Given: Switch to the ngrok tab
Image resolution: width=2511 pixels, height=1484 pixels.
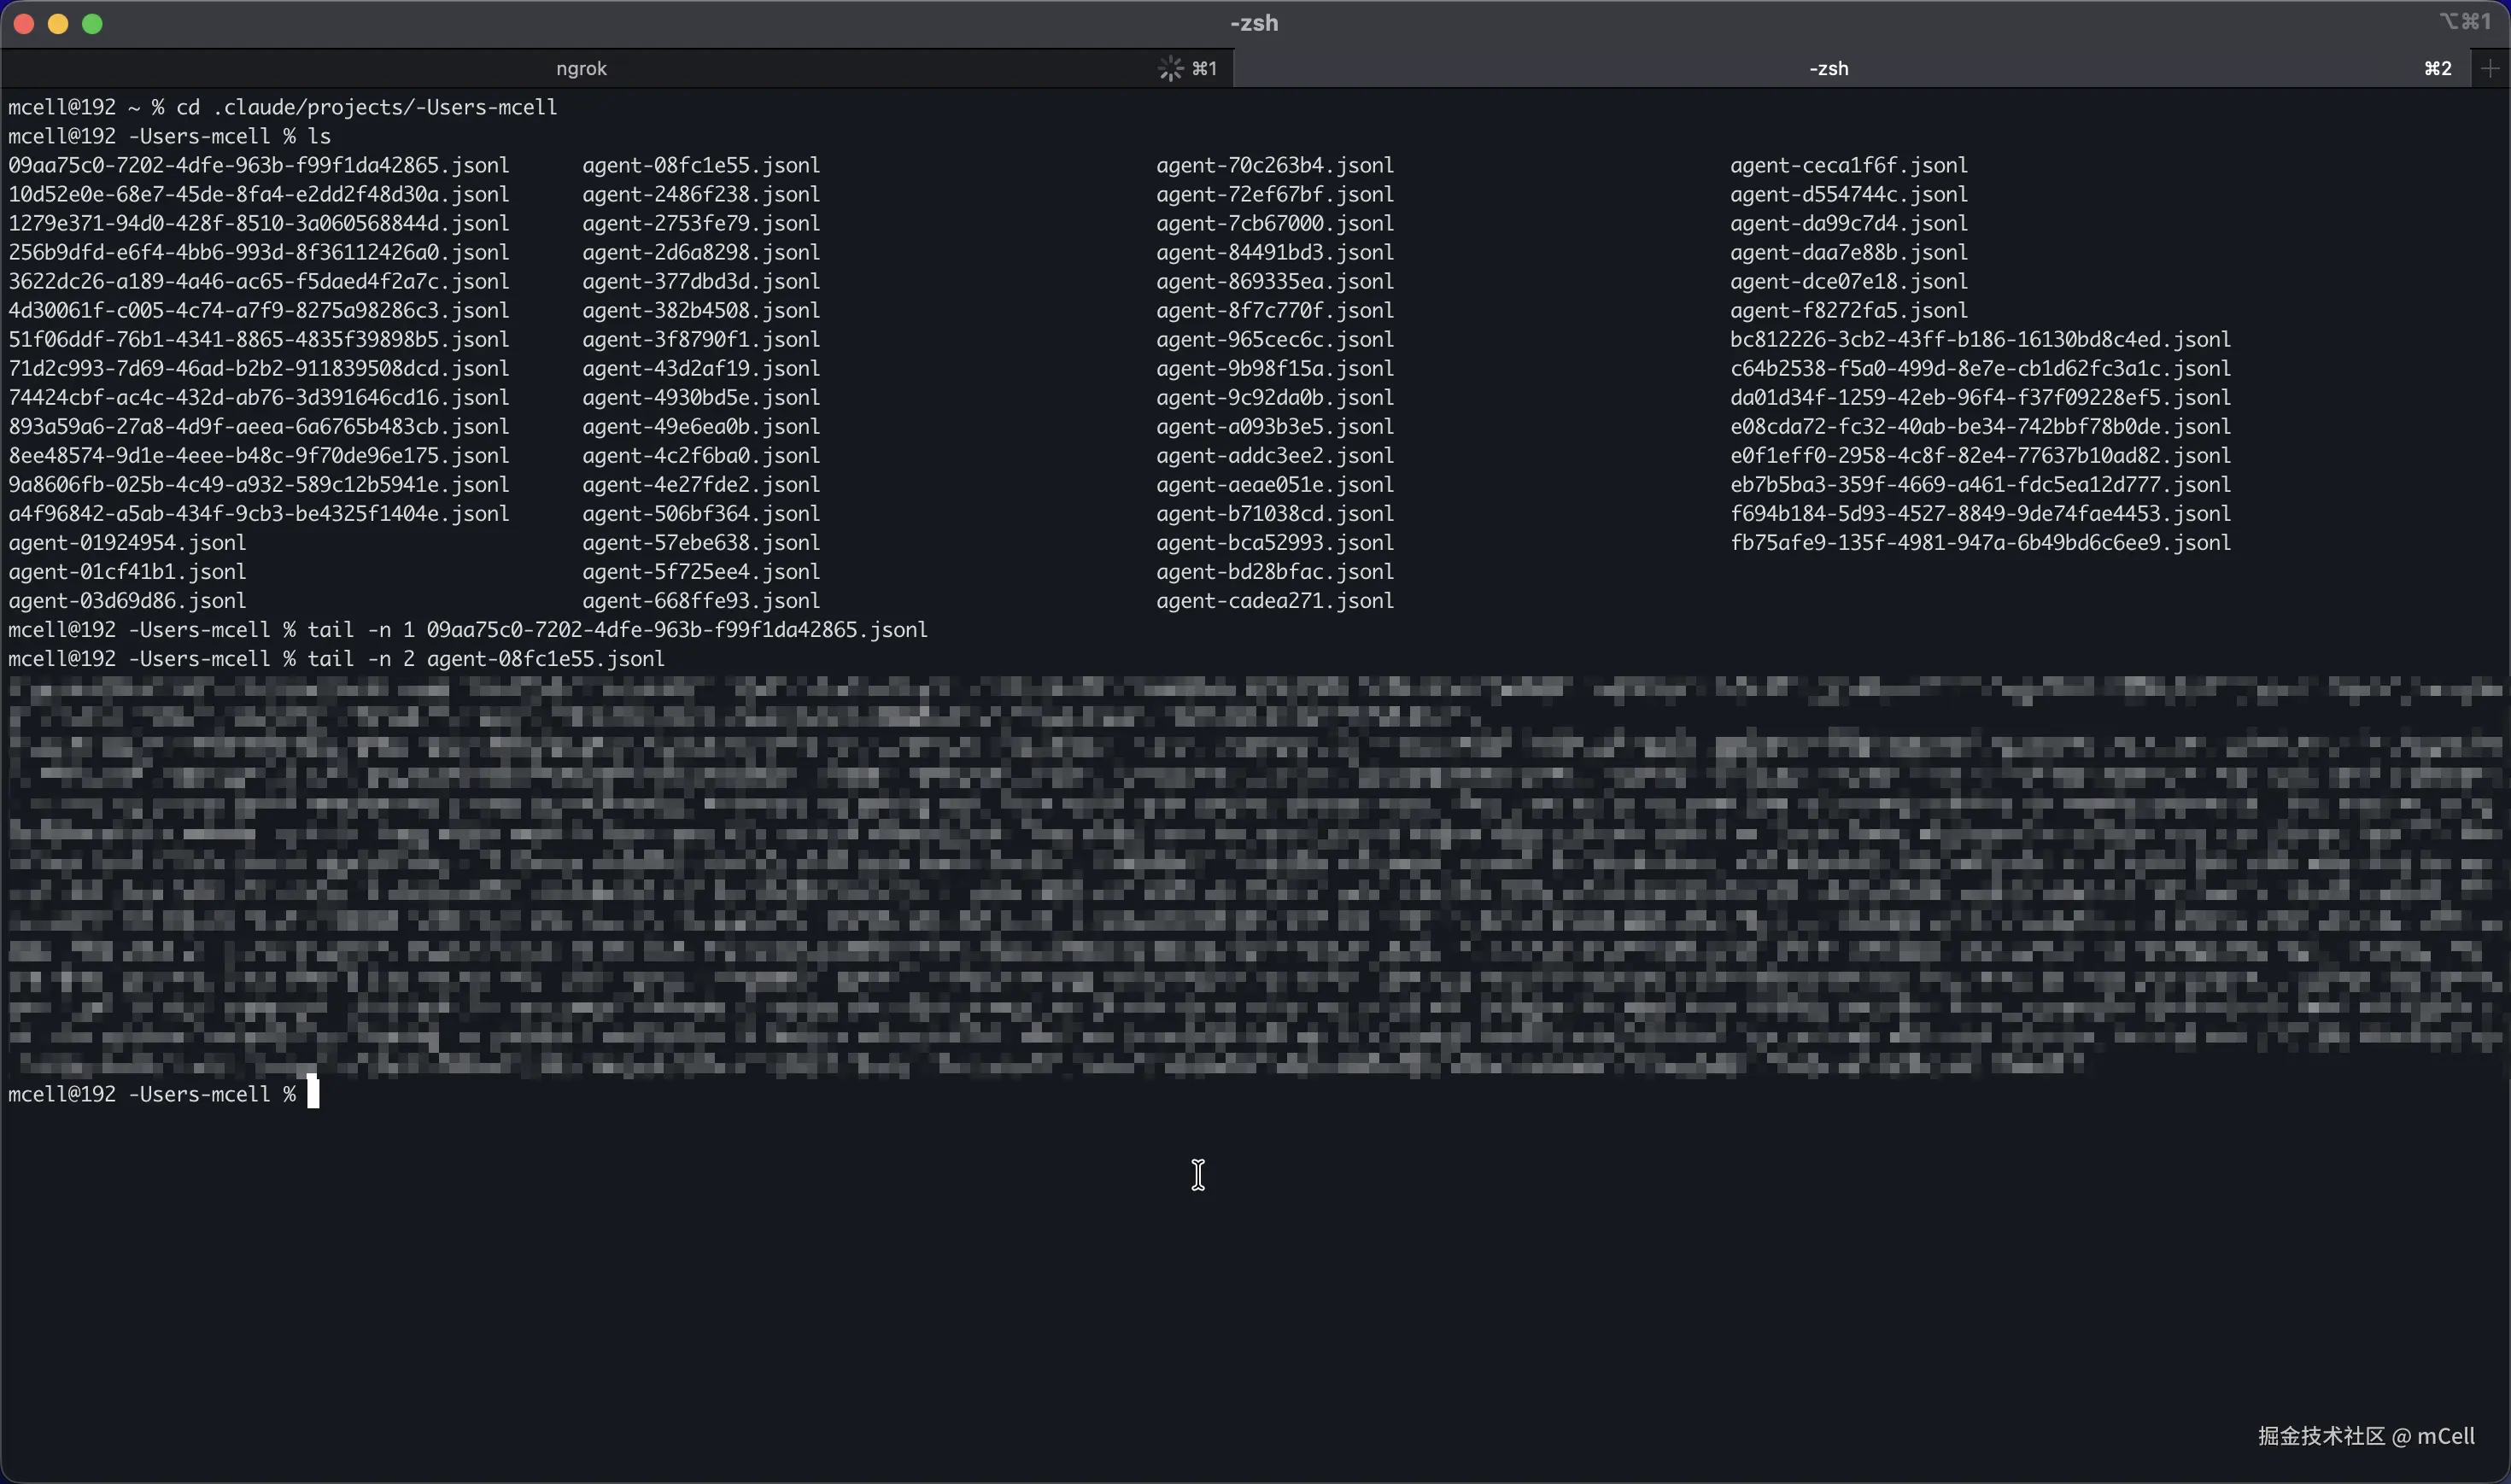Looking at the screenshot, I should [581, 68].
